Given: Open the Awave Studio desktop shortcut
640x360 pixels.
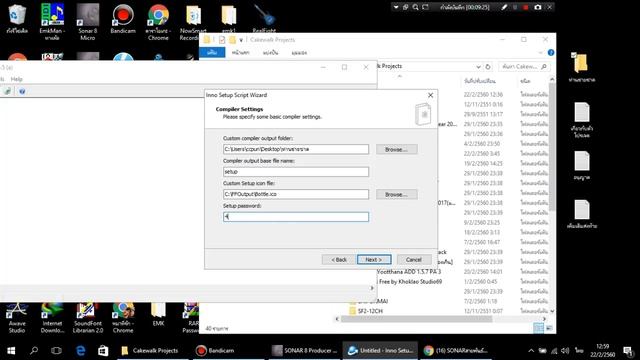Looking at the screenshot, I should tap(17, 318).
